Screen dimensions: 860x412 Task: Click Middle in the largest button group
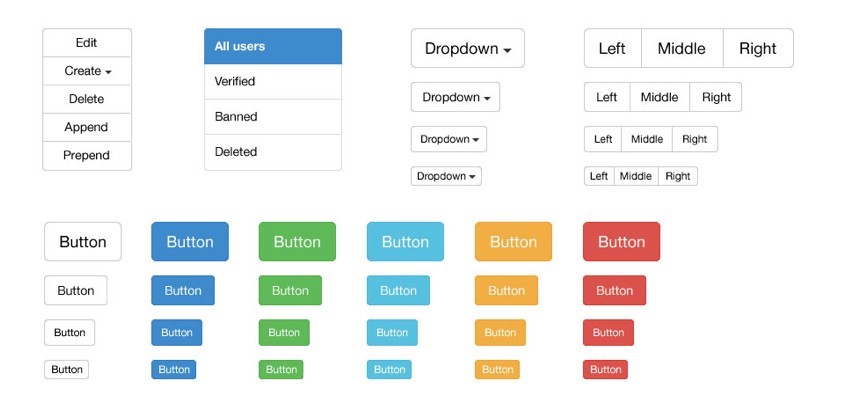pos(681,48)
